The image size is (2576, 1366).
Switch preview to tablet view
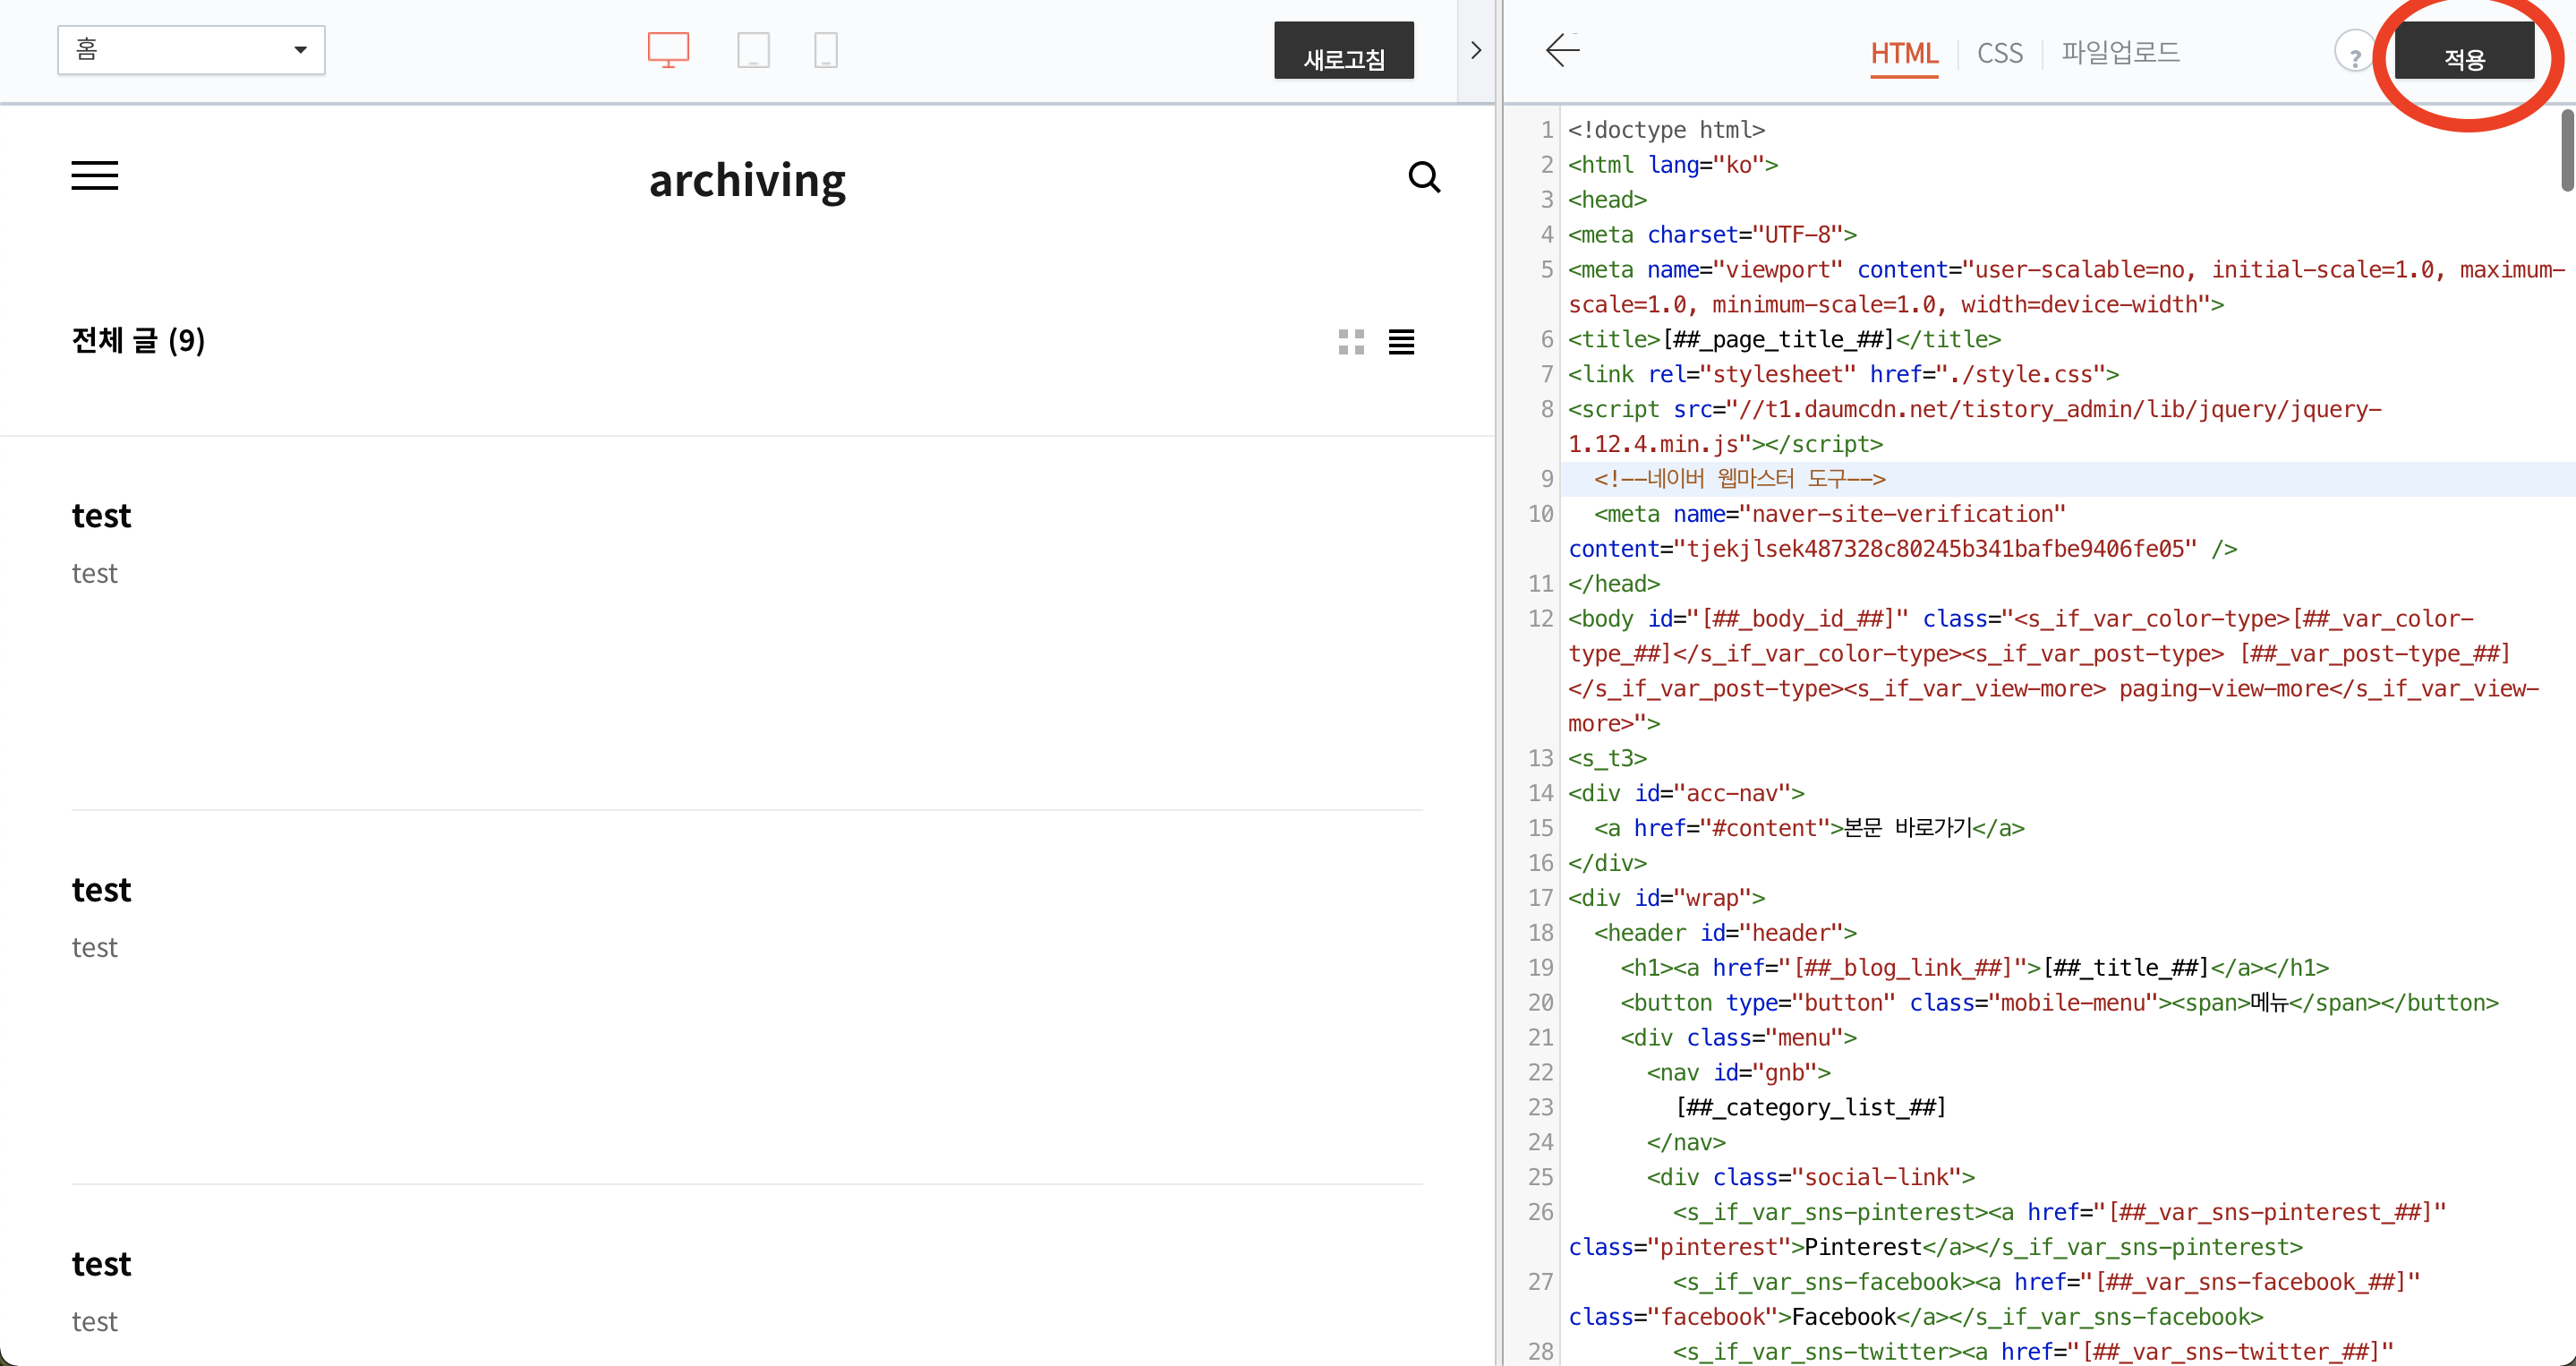point(753,49)
